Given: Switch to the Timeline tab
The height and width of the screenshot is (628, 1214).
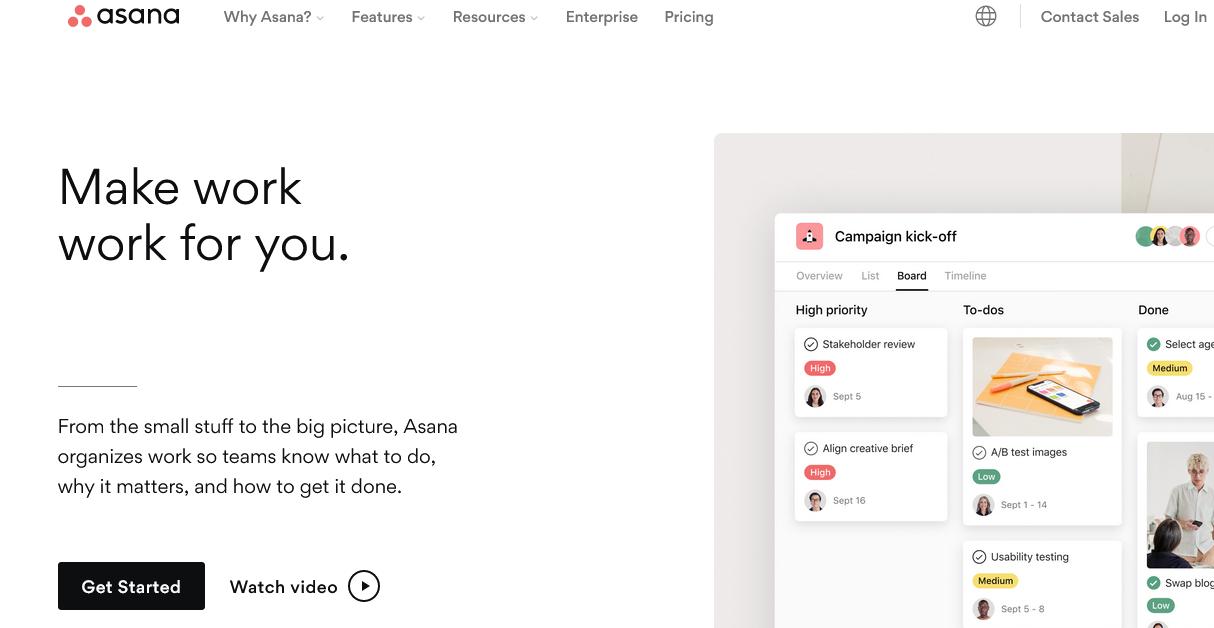Looking at the screenshot, I should click(x=965, y=276).
